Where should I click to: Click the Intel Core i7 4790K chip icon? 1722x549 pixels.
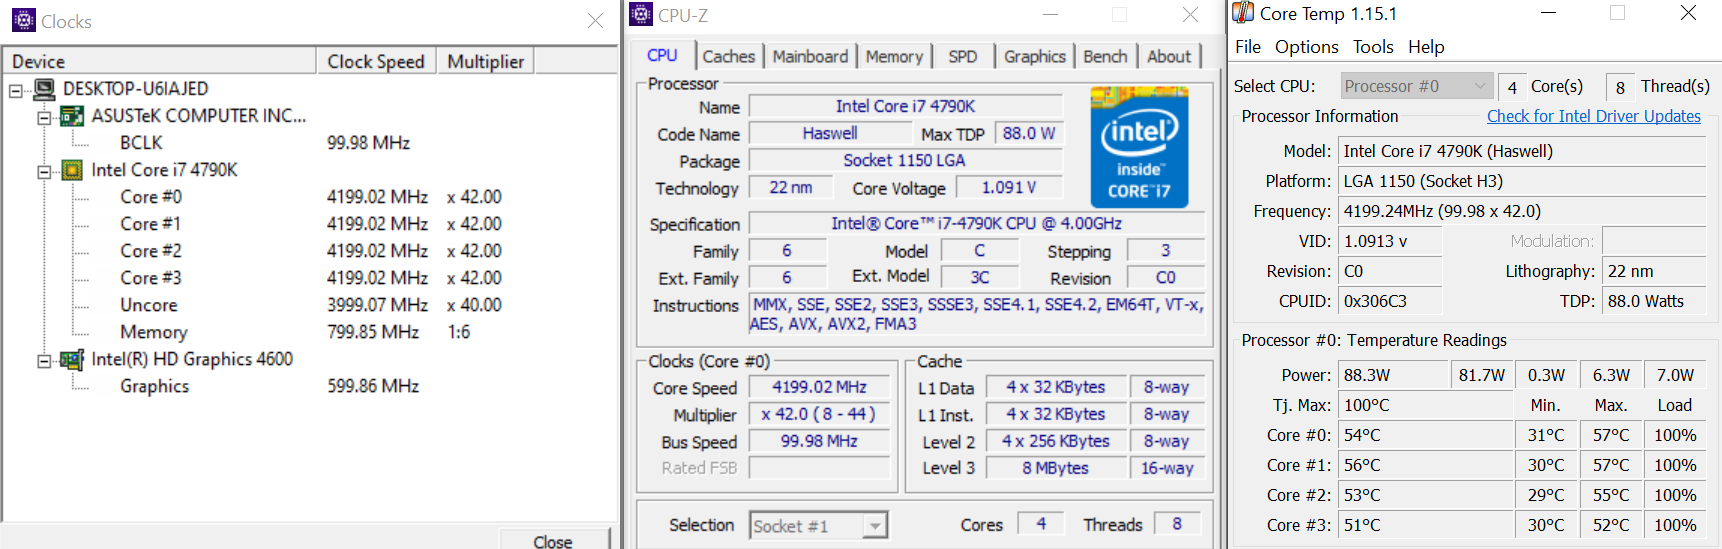coord(72,170)
